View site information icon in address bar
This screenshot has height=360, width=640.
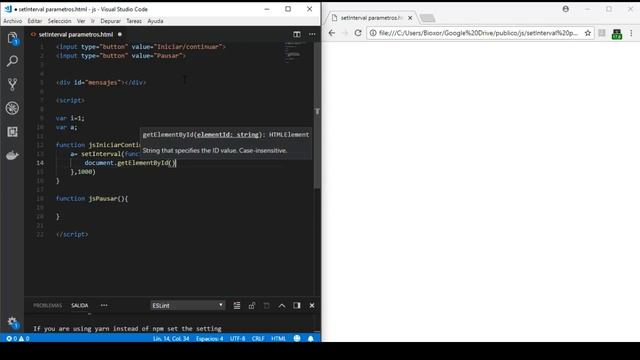(x=373, y=33)
